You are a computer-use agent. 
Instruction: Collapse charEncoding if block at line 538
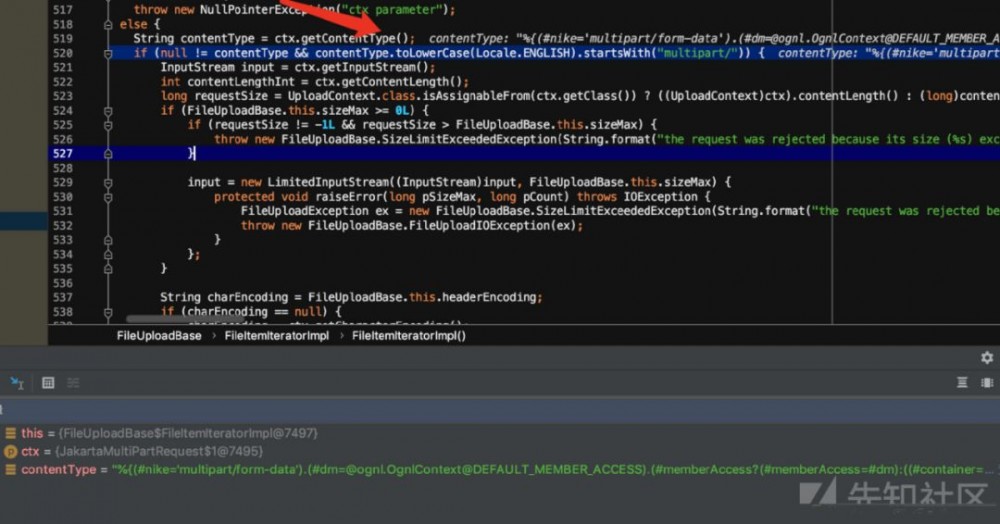coord(108,312)
